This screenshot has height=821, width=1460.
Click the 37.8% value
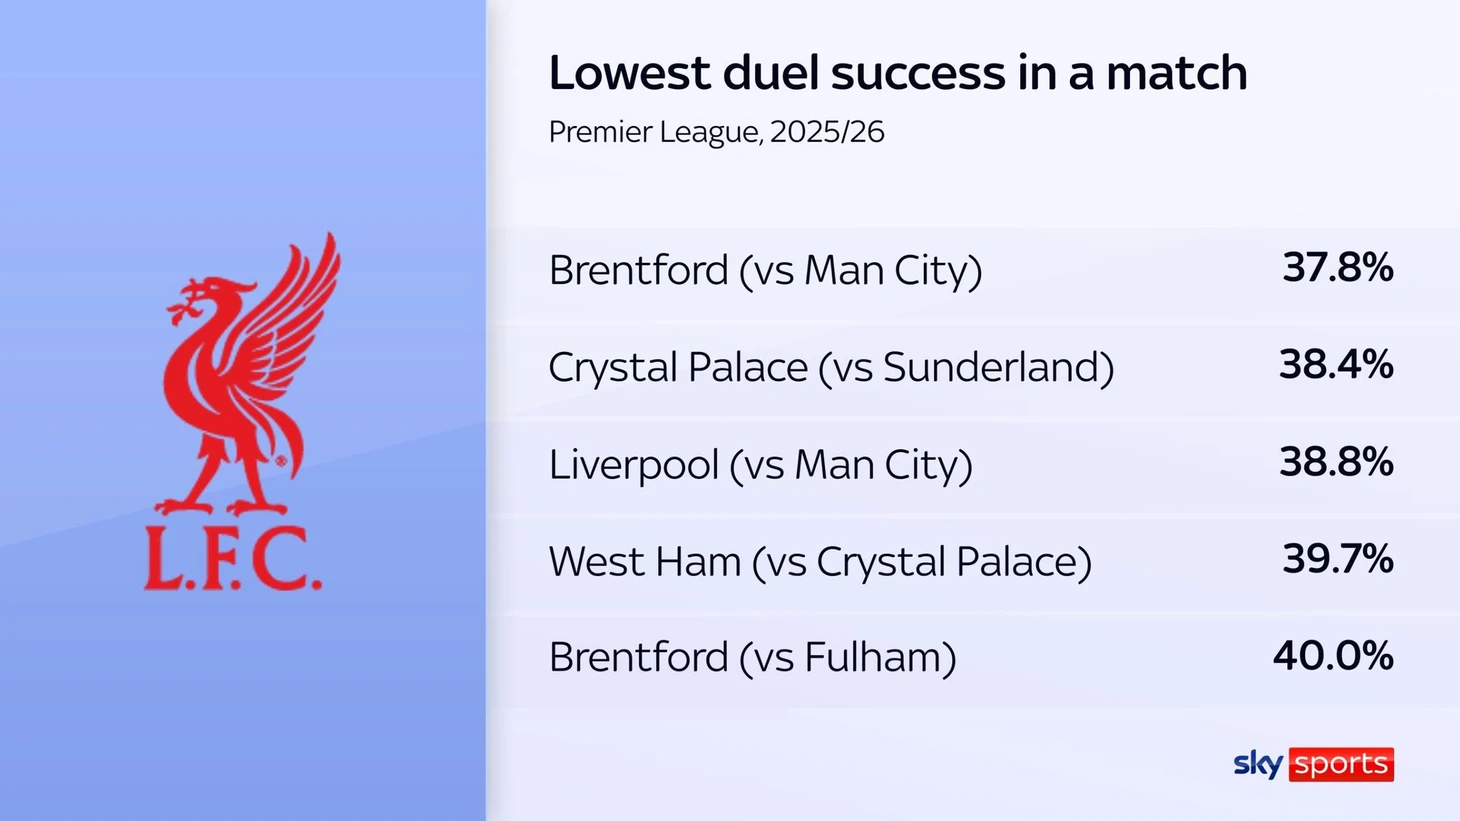(x=1337, y=268)
